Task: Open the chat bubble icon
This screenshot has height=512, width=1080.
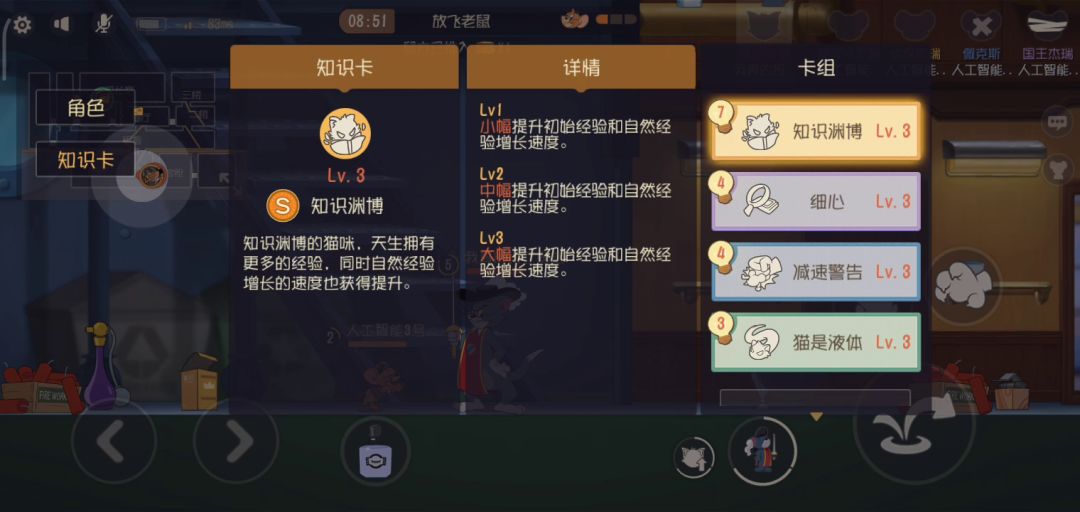Action: pyautogui.click(x=1057, y=123)
